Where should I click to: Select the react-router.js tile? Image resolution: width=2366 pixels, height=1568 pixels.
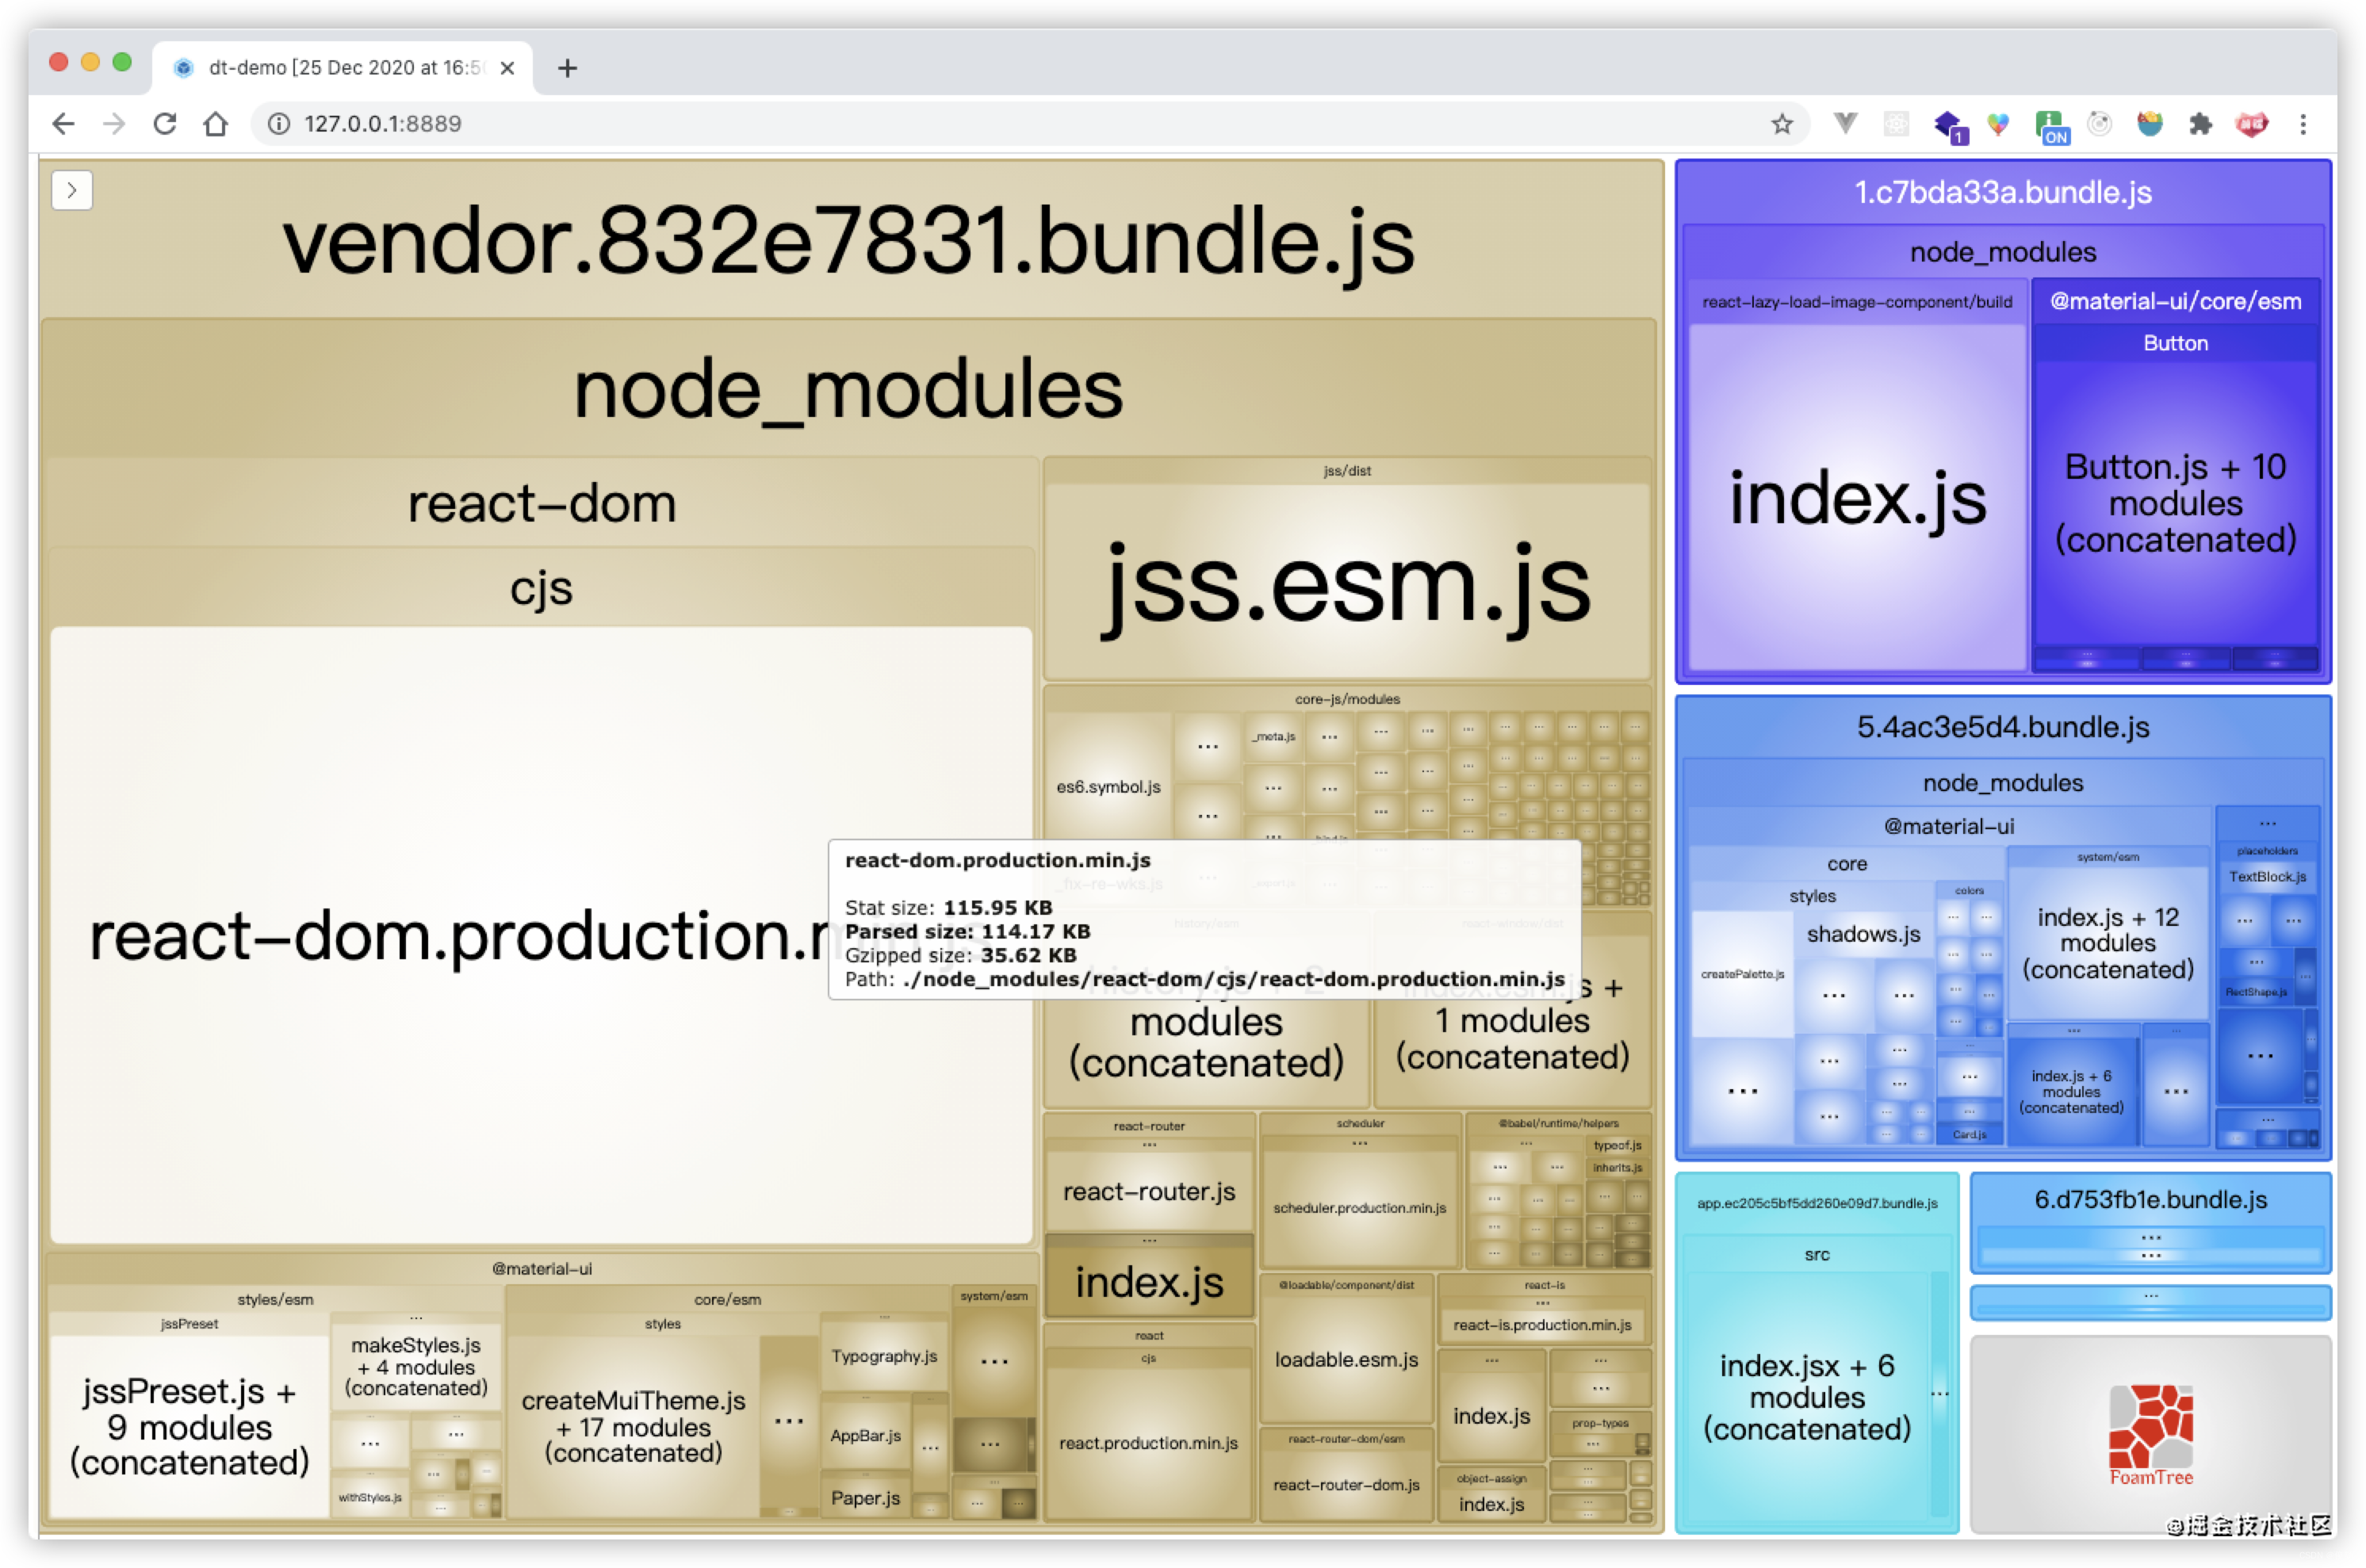coord(1149,1191)
